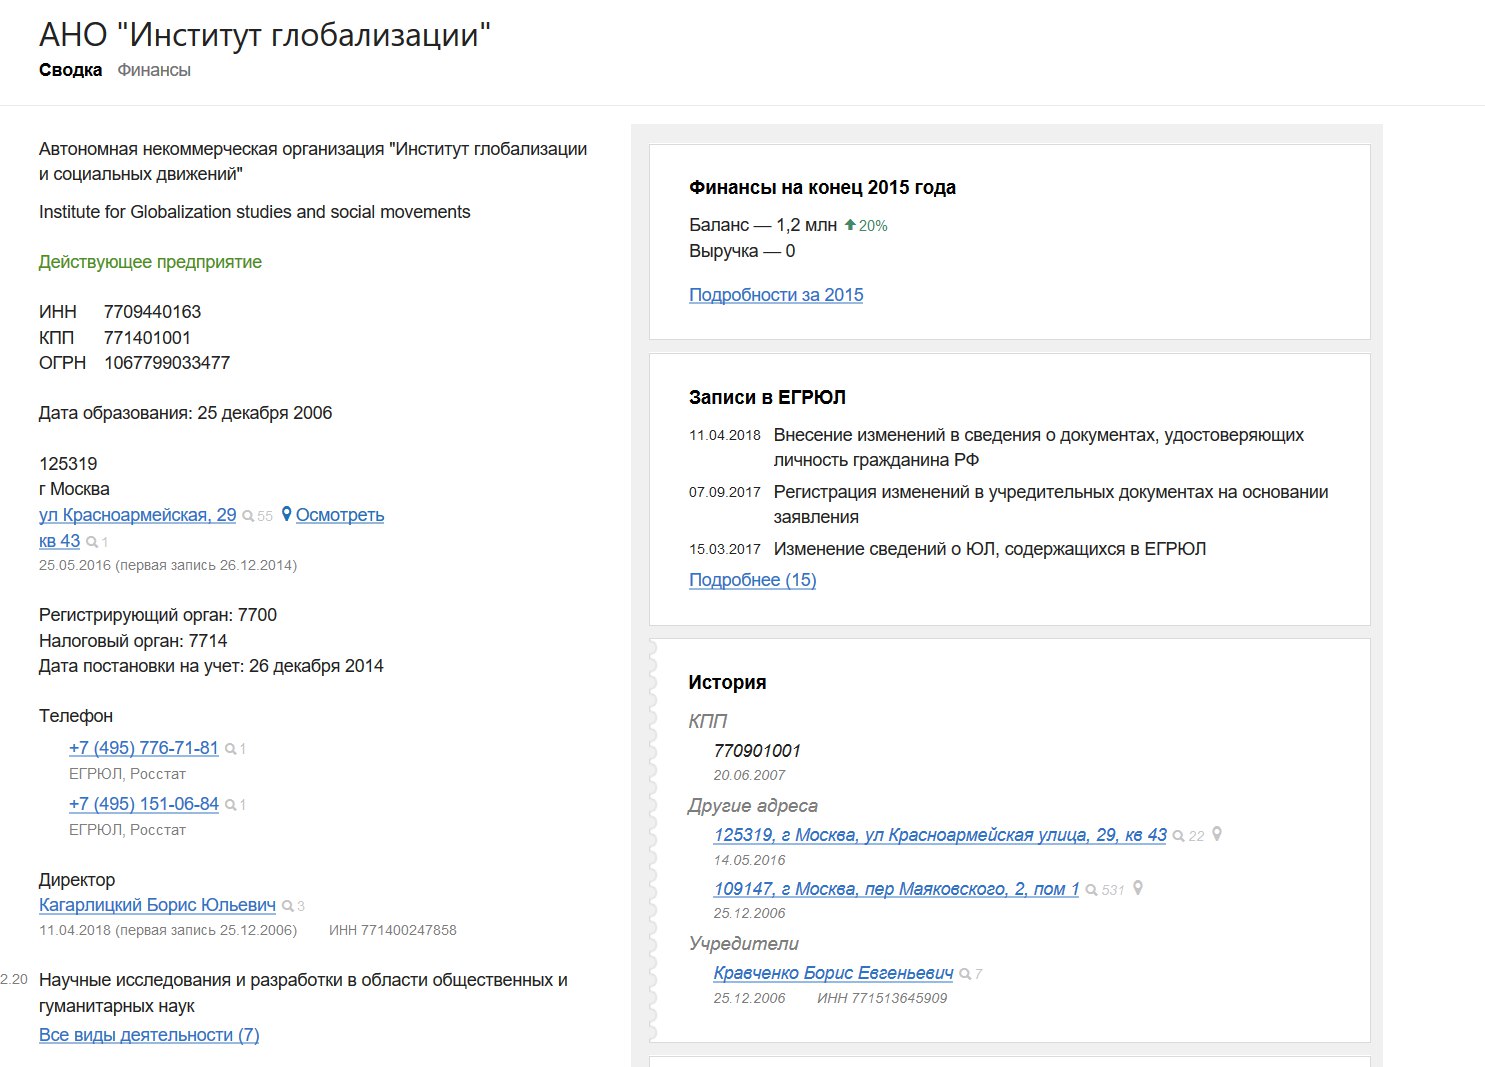This screenshot has width=1485, height=1067.
Task: Open director Кагарлицкий Борис Юльевич profile
Action: pyautogui.click(x=157, y=905)
